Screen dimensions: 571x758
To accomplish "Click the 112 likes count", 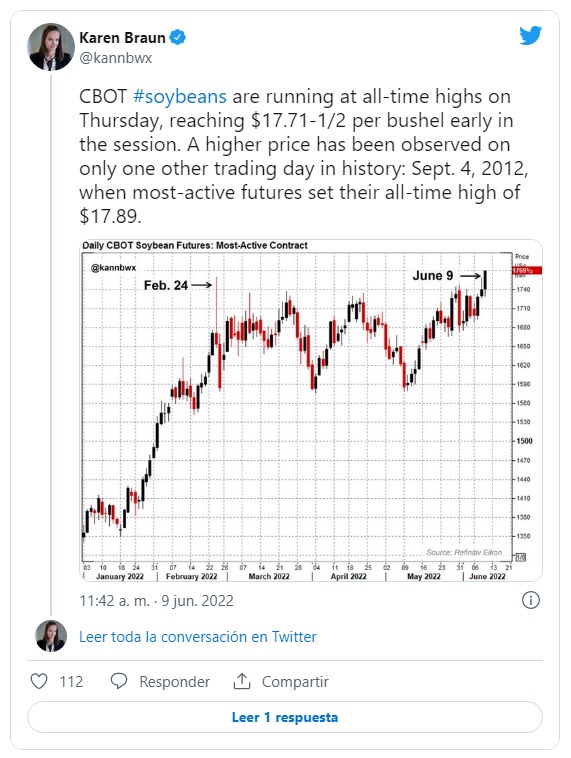I will (x=71, y=682).
